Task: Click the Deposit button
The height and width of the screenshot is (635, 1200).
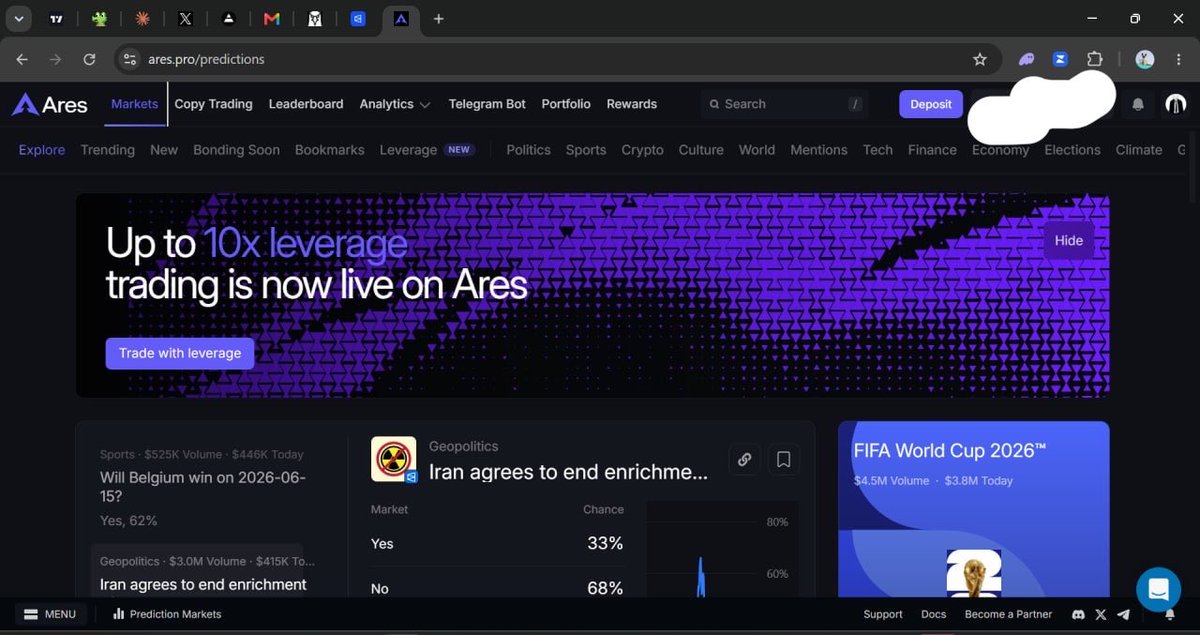Action: 931,104
